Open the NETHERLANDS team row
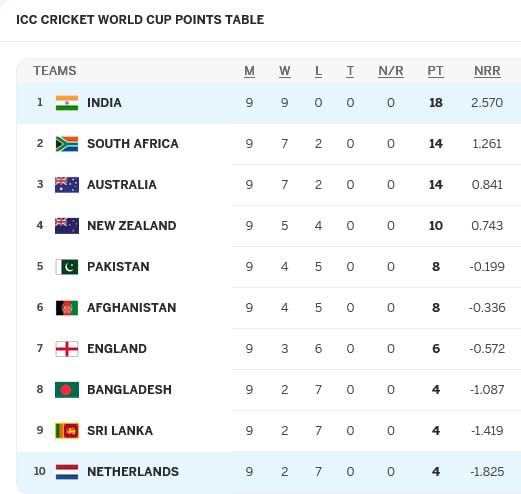The width and height of the screenshot is (521, 494). [269, 472]
